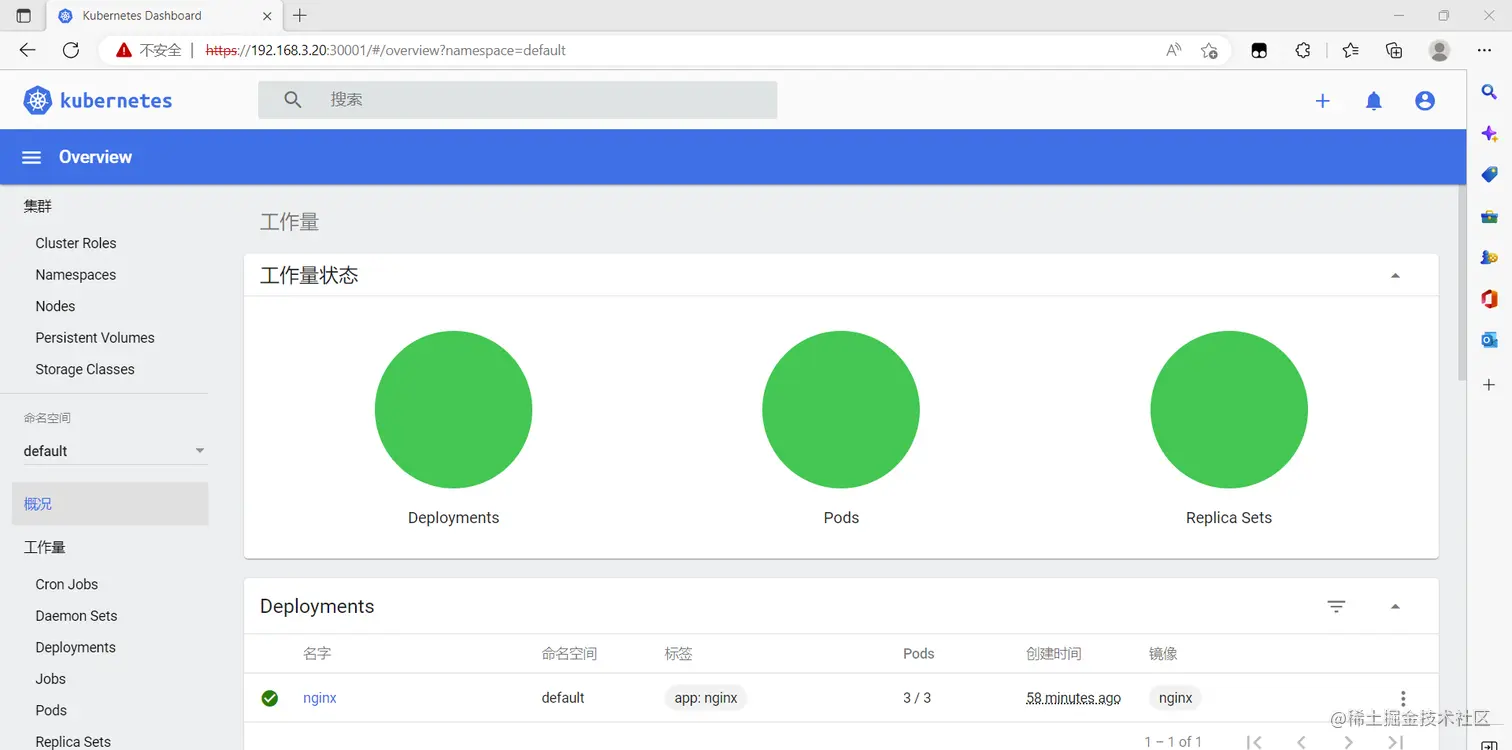Click the browser profile avatar
Viewport: 1512px width, 750px height.
click(1439, 50)
